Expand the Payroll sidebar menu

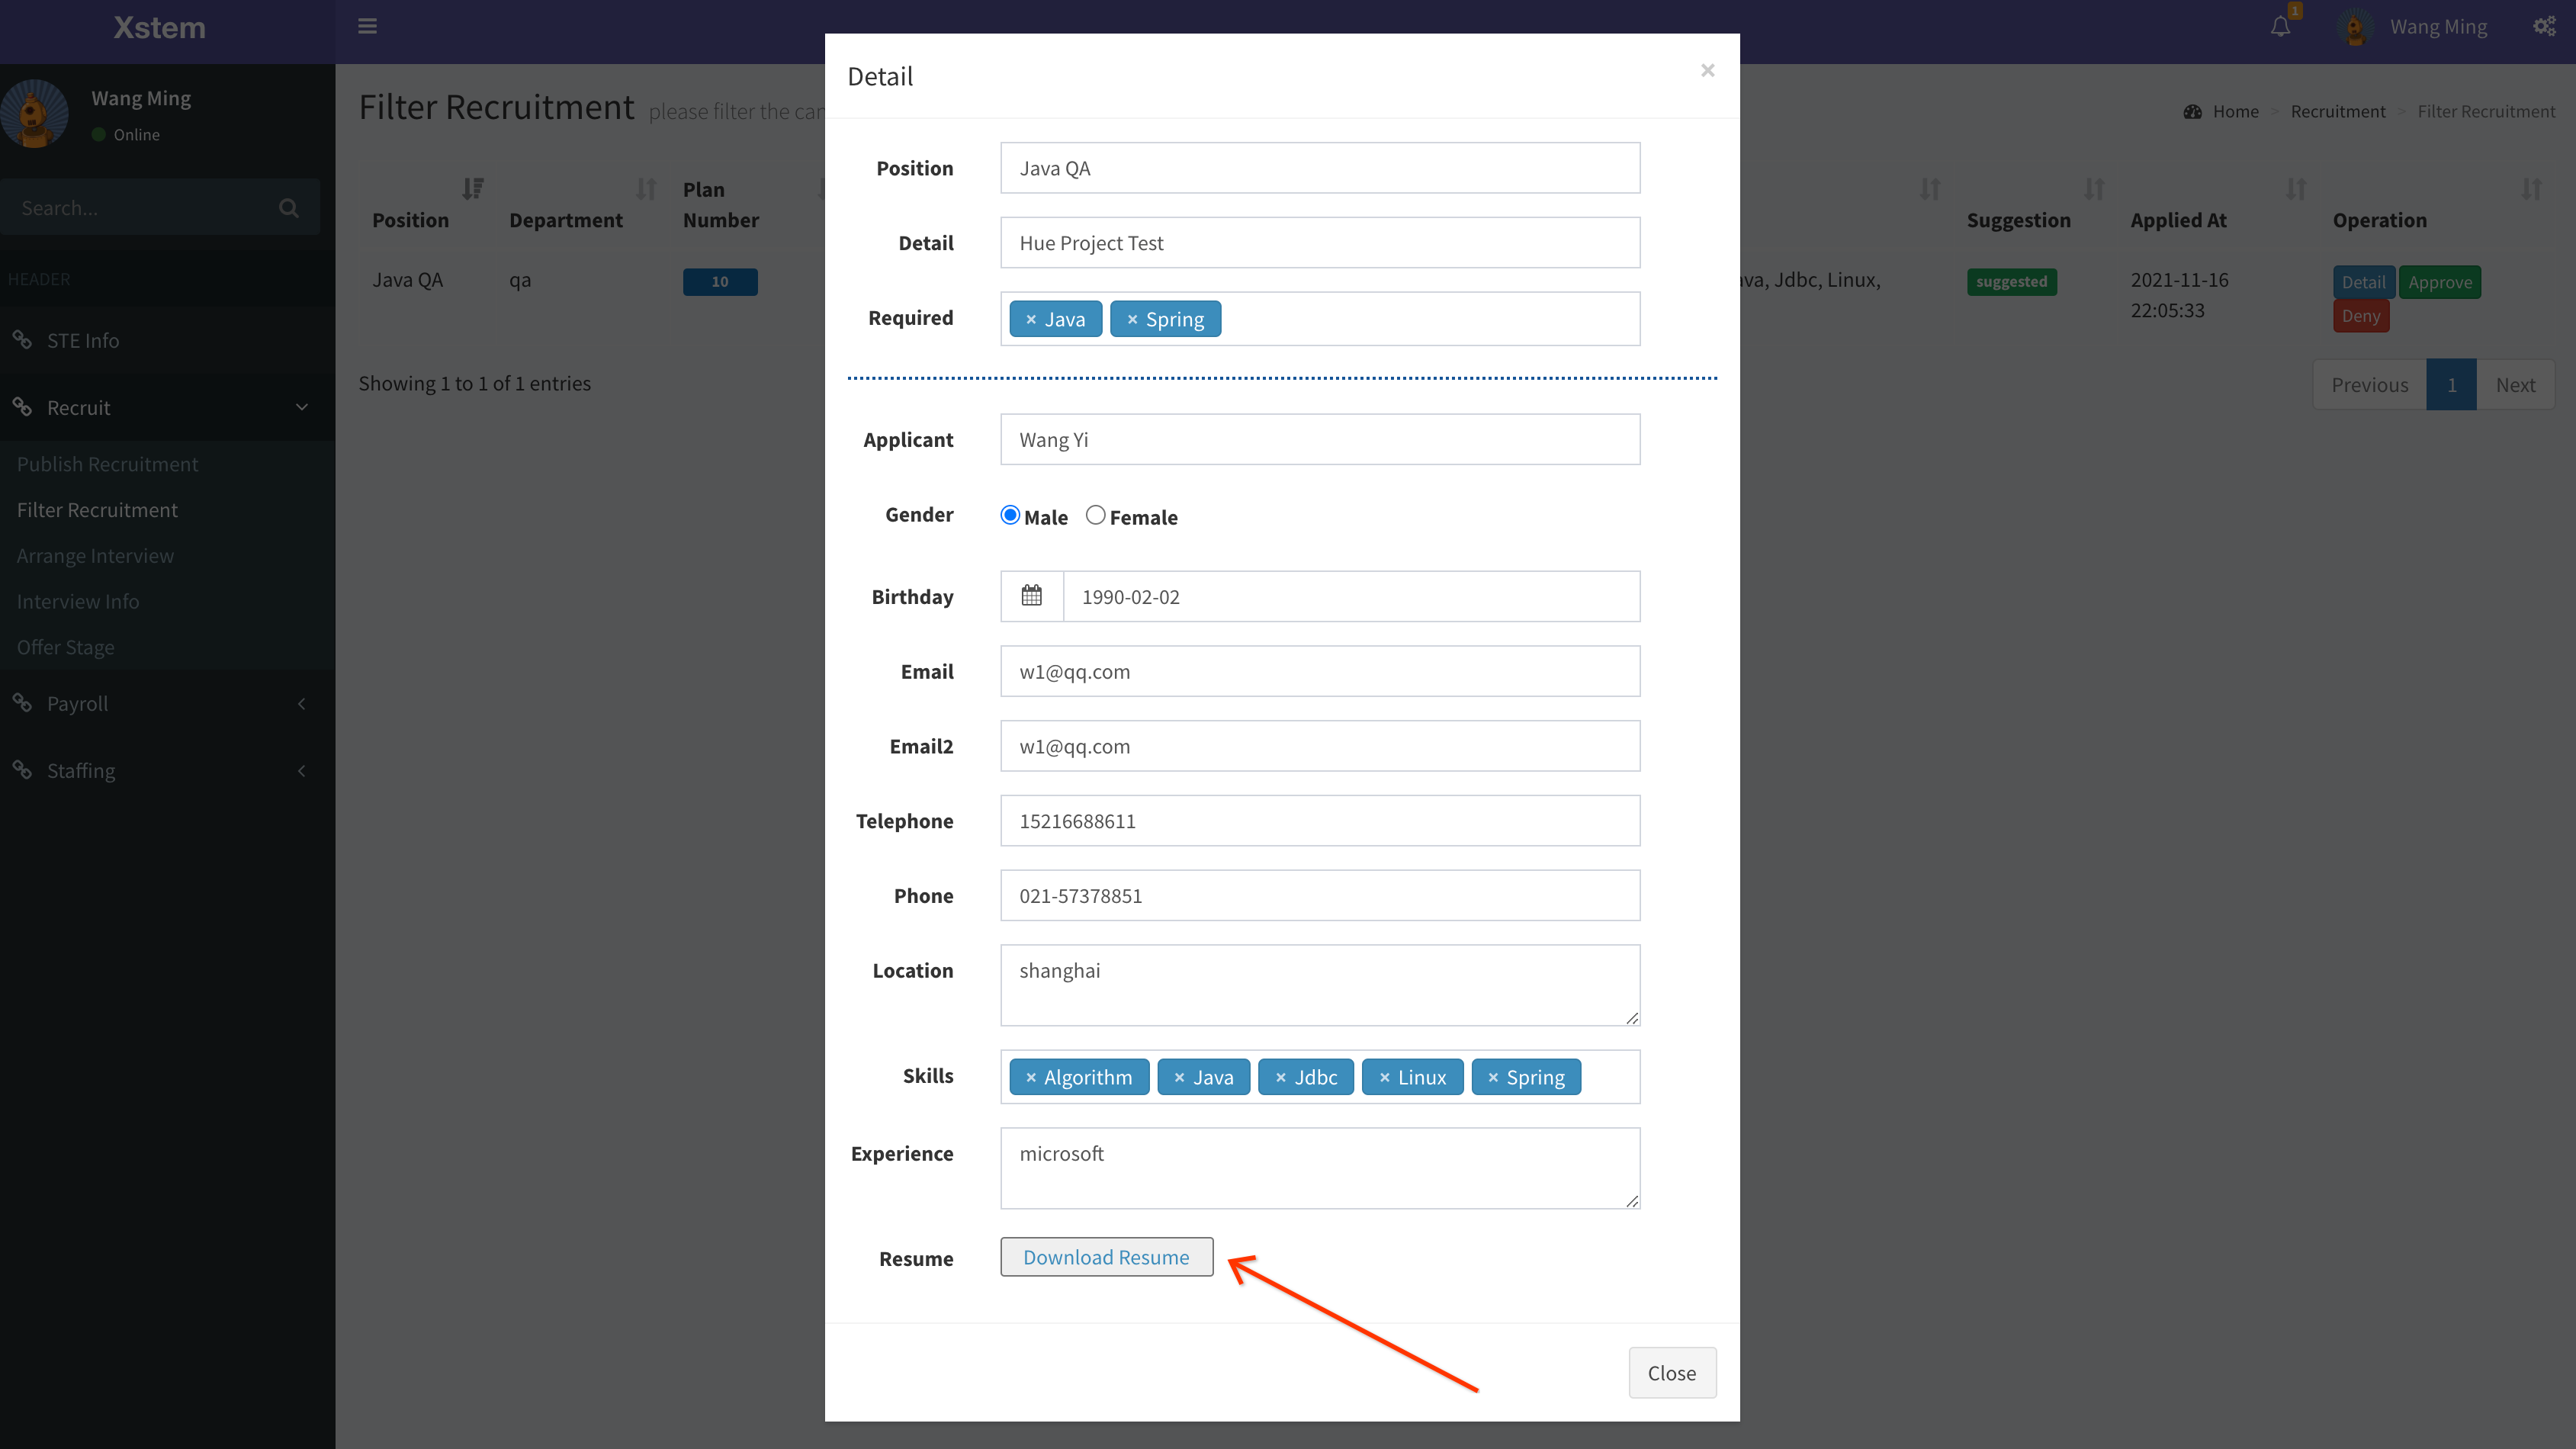(167, 703)
